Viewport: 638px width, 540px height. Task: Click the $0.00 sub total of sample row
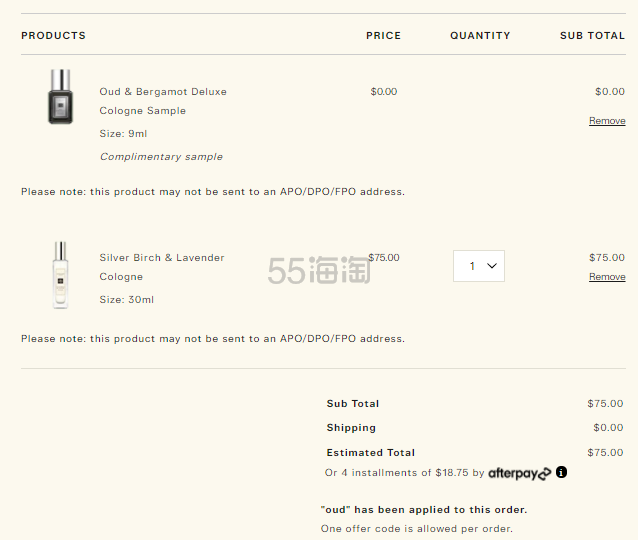(x=610, y=92)
